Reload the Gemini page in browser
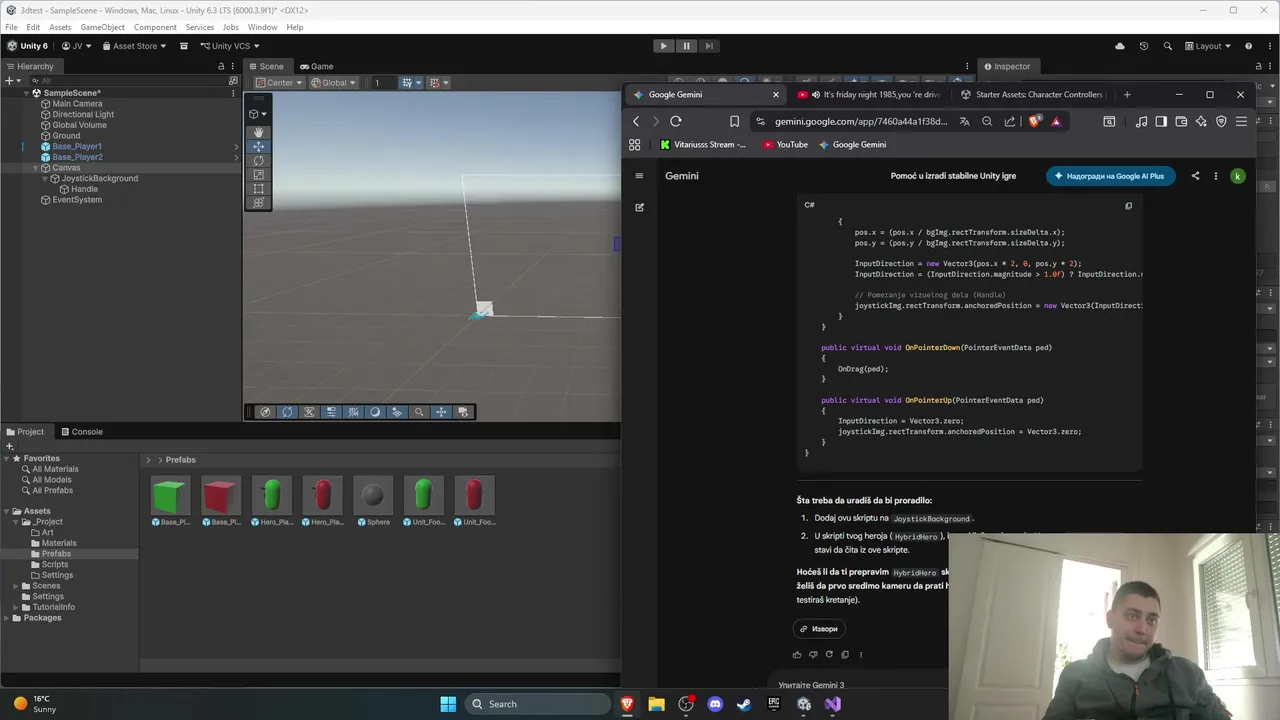1280x720 pixels. tap(676, 121)
